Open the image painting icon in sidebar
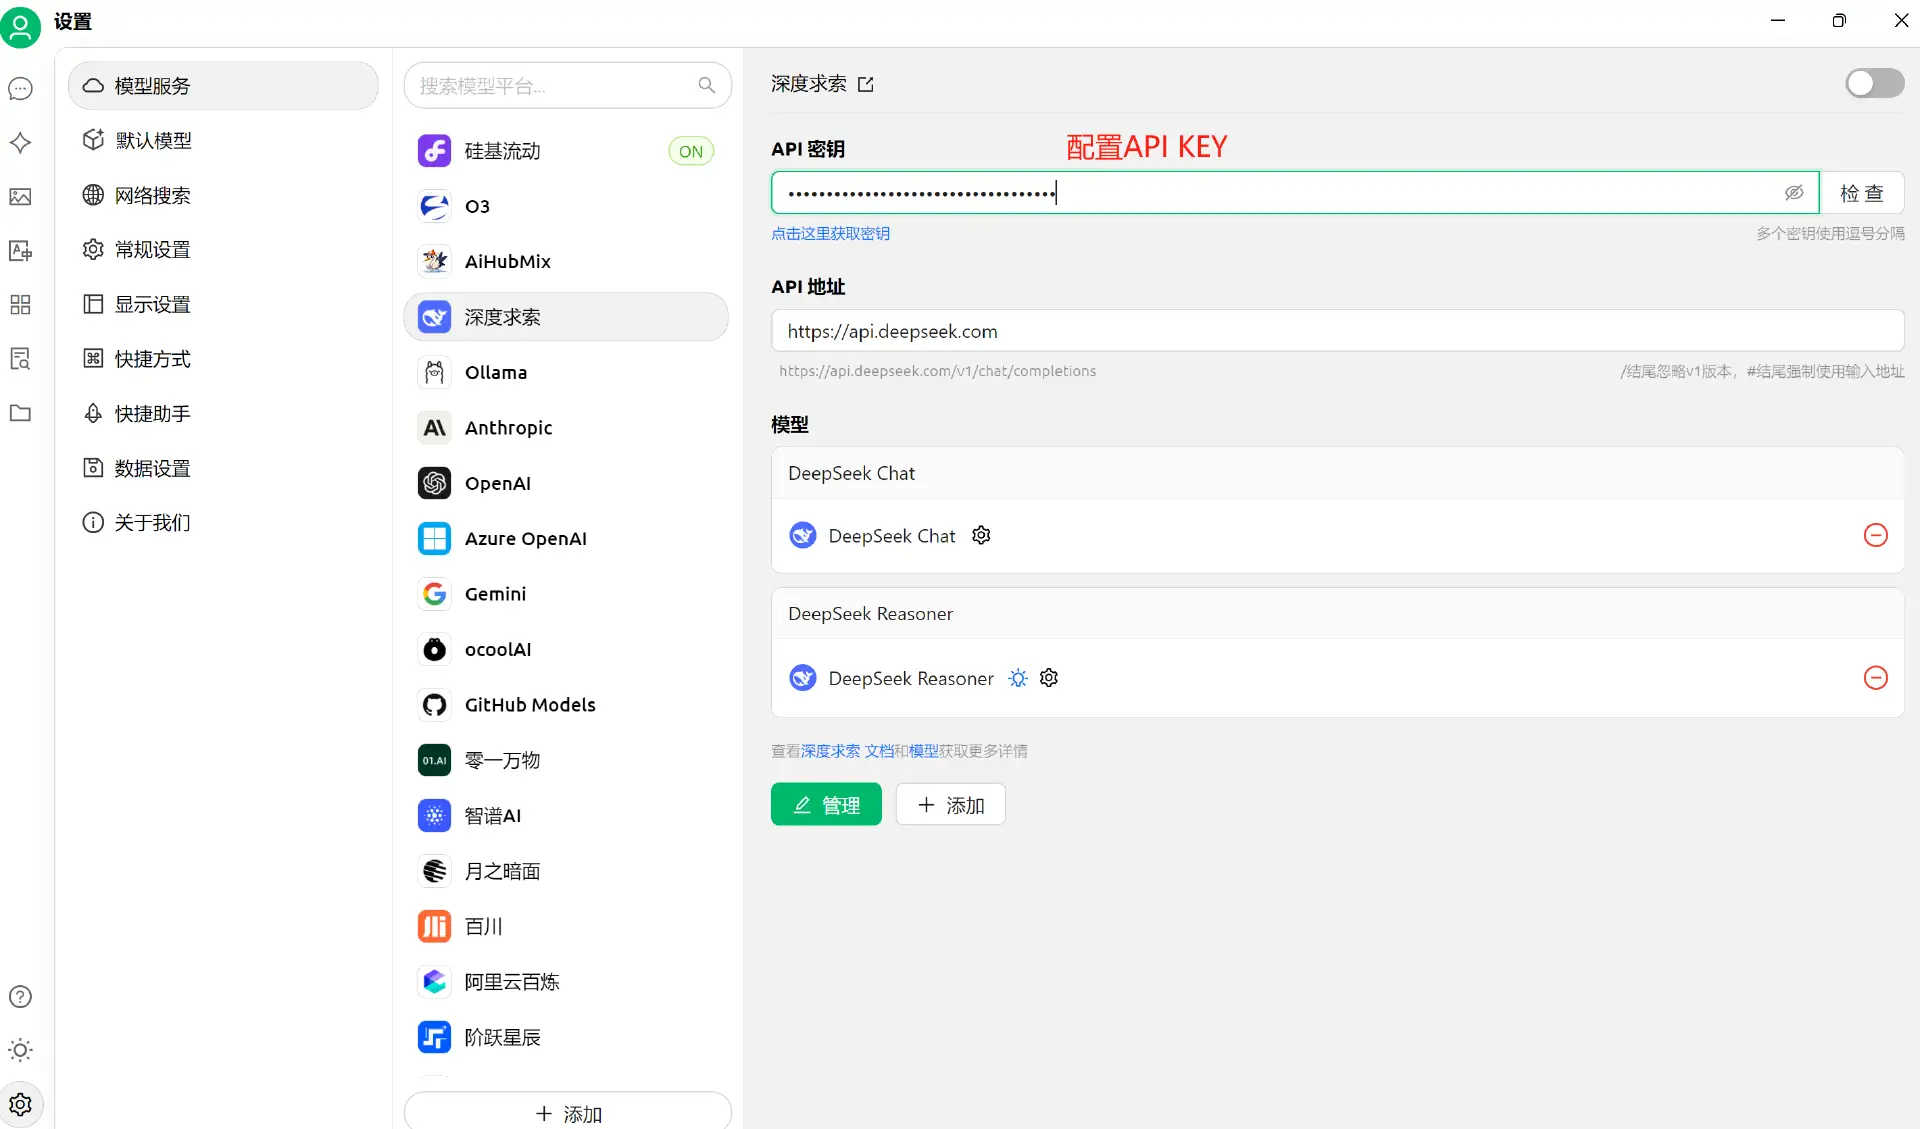This screenshot has width=1920, height=1129. click(20, 197)
